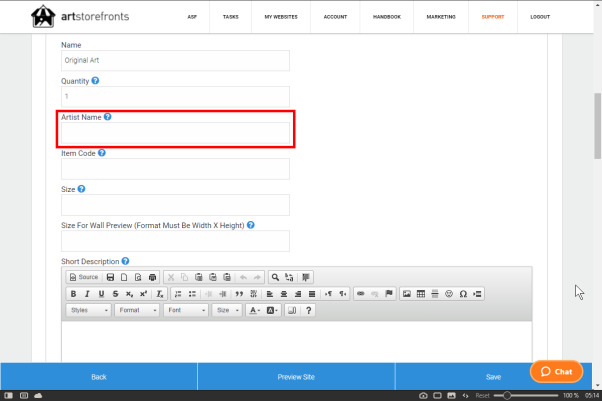The image size is (602, 401).
Task: Click the help icon beside Artist Name
Action: click(x=107, y=117)
